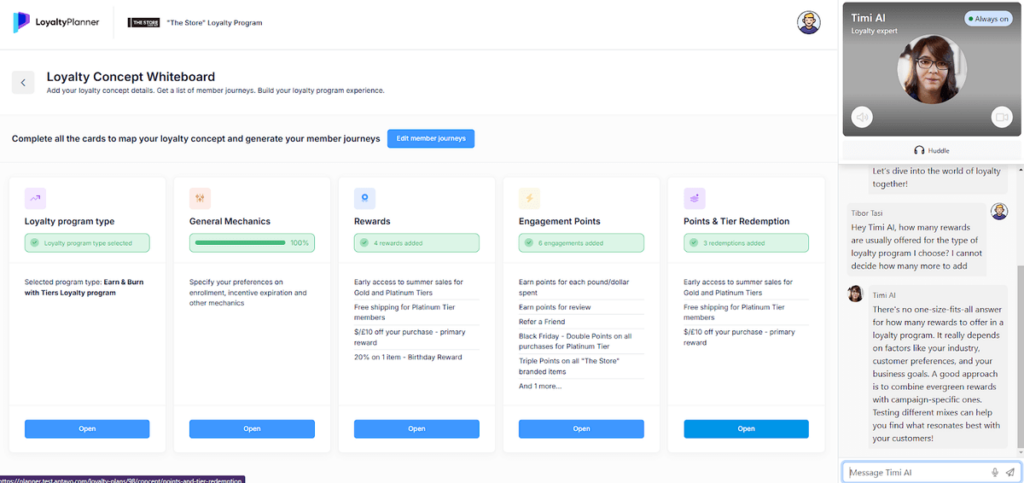Click the General Mechanics 100% progress bar
This screenshot has width=1024, height=483.
click(252, 243)
